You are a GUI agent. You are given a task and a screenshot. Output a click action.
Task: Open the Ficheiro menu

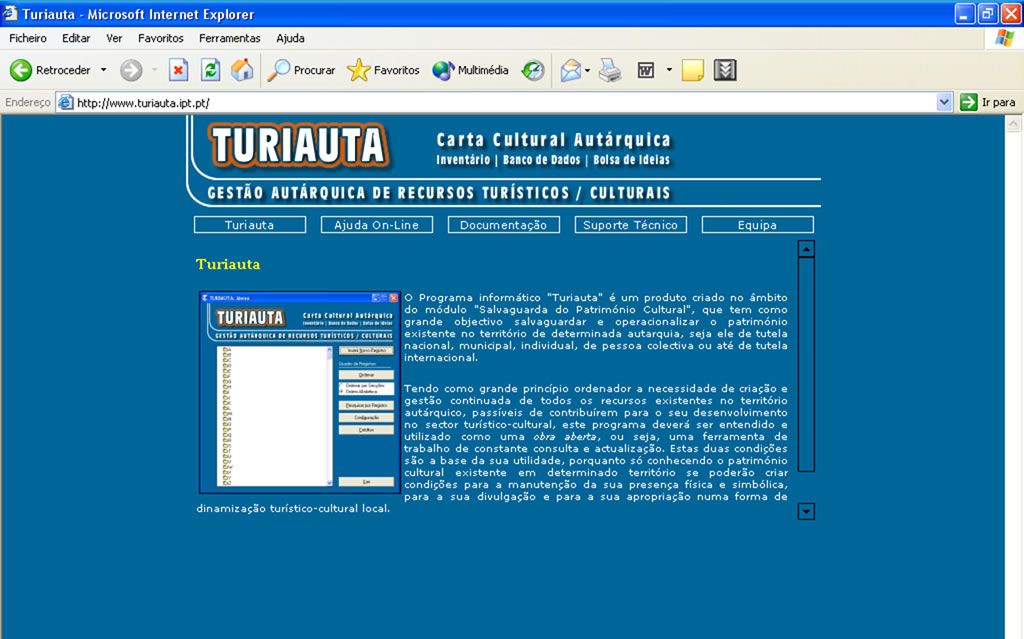point(28,38)
